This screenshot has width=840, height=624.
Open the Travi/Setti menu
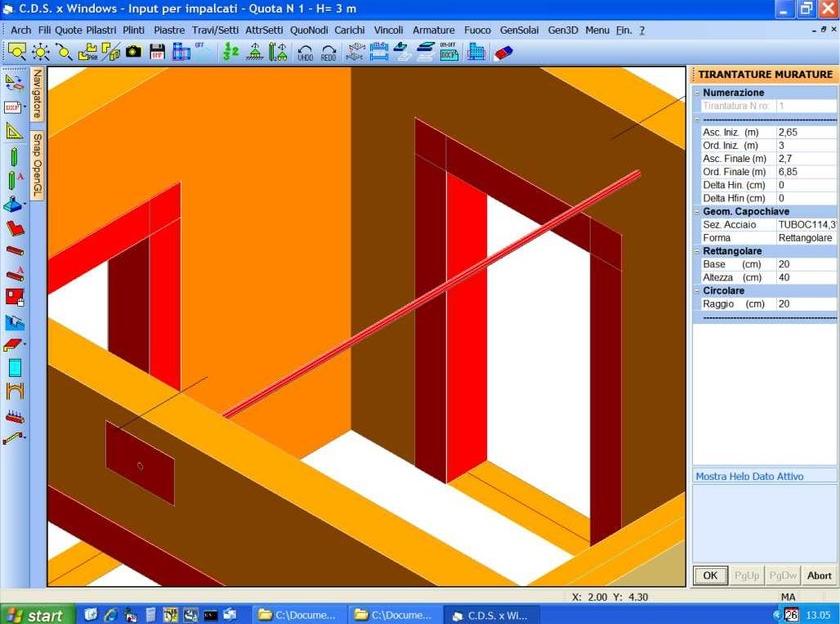[x=215, y=30]
